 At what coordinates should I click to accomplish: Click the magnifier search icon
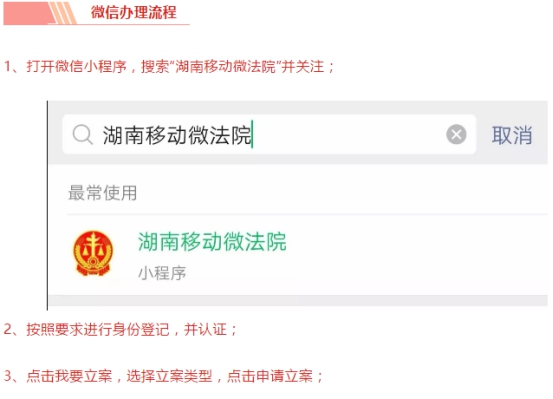coord(83,135)
